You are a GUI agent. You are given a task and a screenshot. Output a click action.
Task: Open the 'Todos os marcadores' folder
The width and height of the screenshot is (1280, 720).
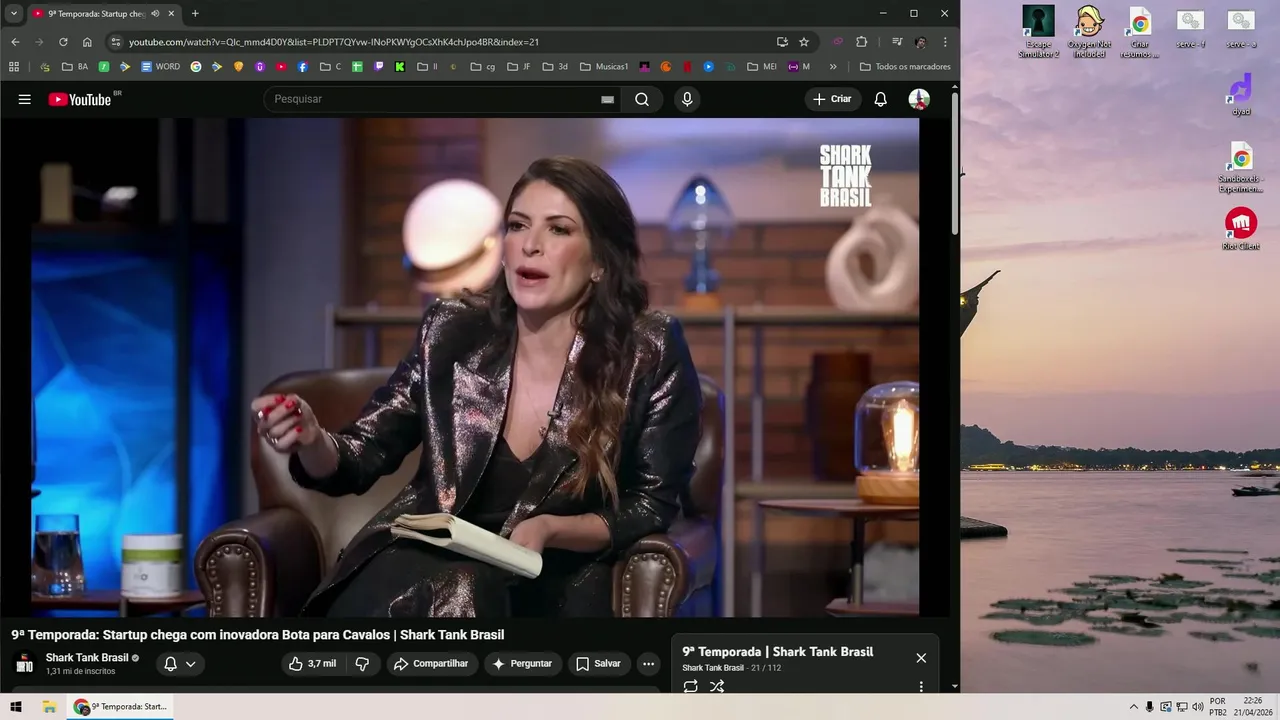tap(905, 67)
